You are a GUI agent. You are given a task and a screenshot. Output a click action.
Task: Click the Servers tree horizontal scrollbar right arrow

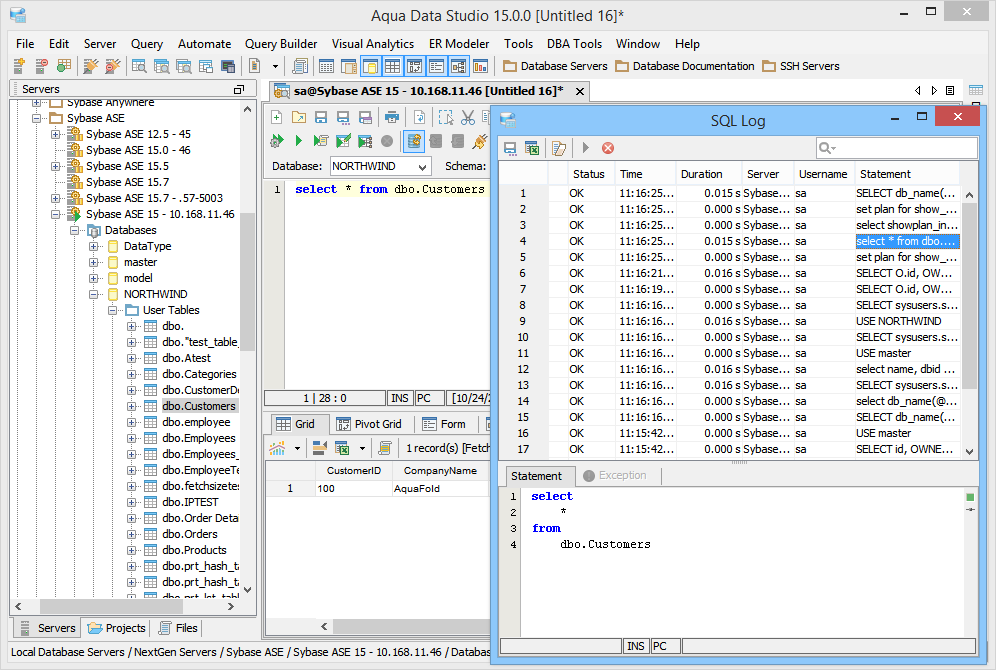click(x=231, y=606)
